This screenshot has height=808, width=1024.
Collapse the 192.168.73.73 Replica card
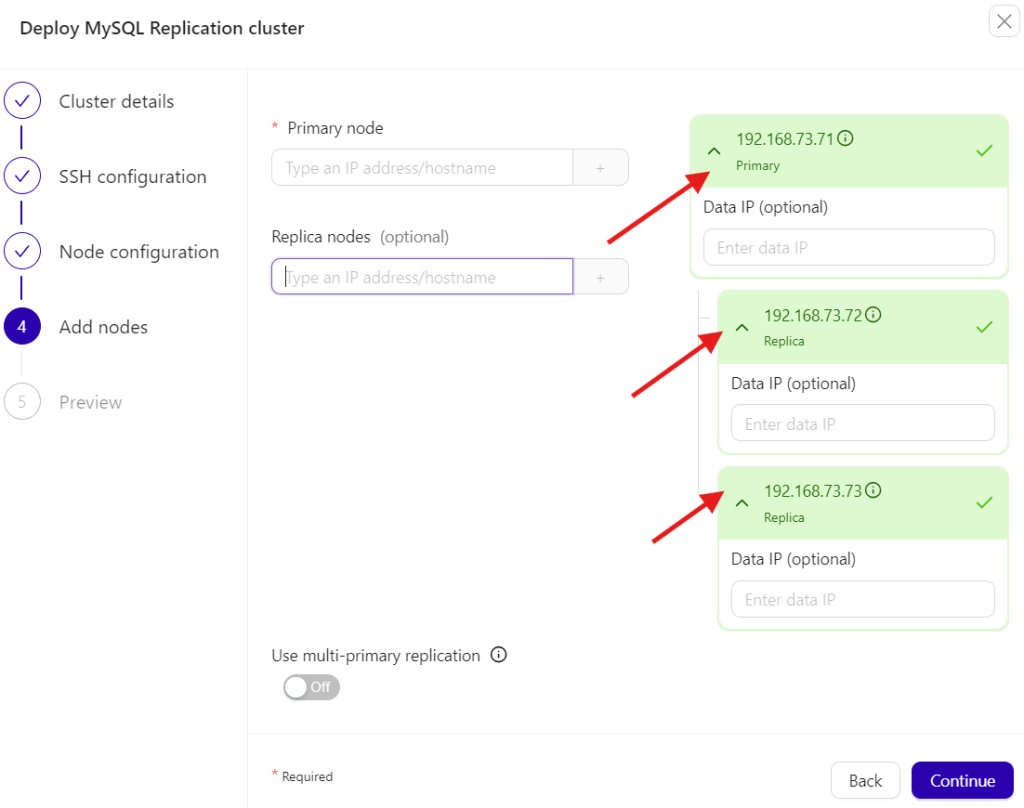pos(742,503)
